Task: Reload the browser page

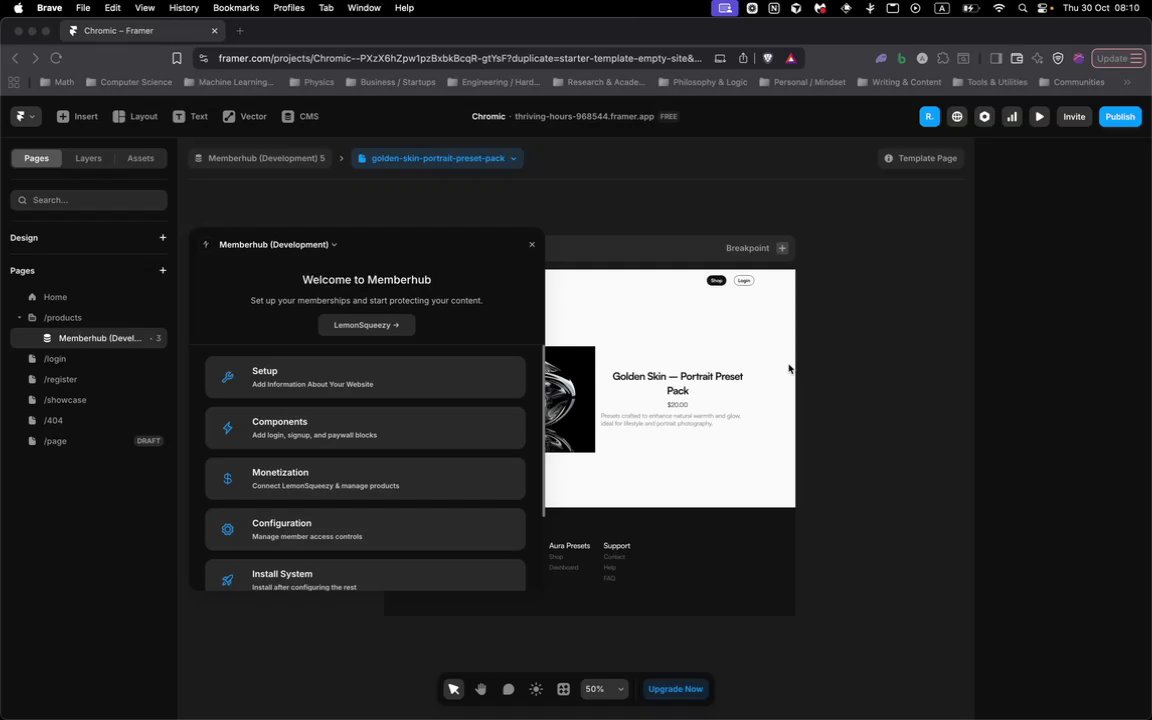Action: [56, 58]
